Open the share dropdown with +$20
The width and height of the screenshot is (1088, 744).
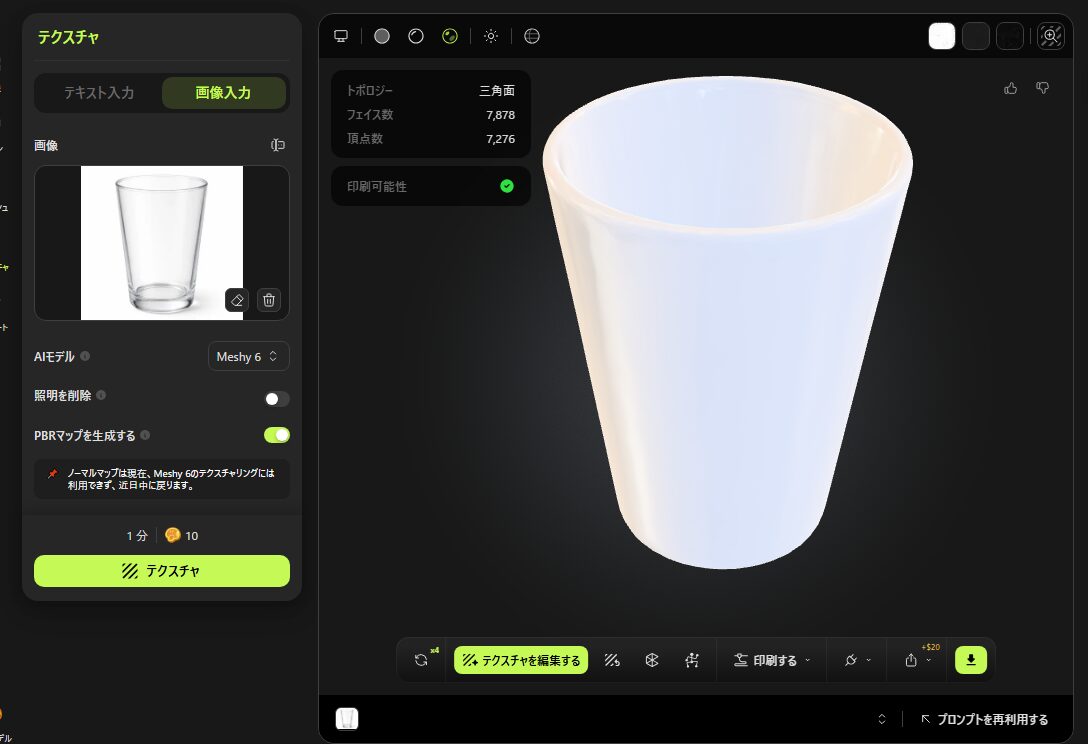(916, 660)
